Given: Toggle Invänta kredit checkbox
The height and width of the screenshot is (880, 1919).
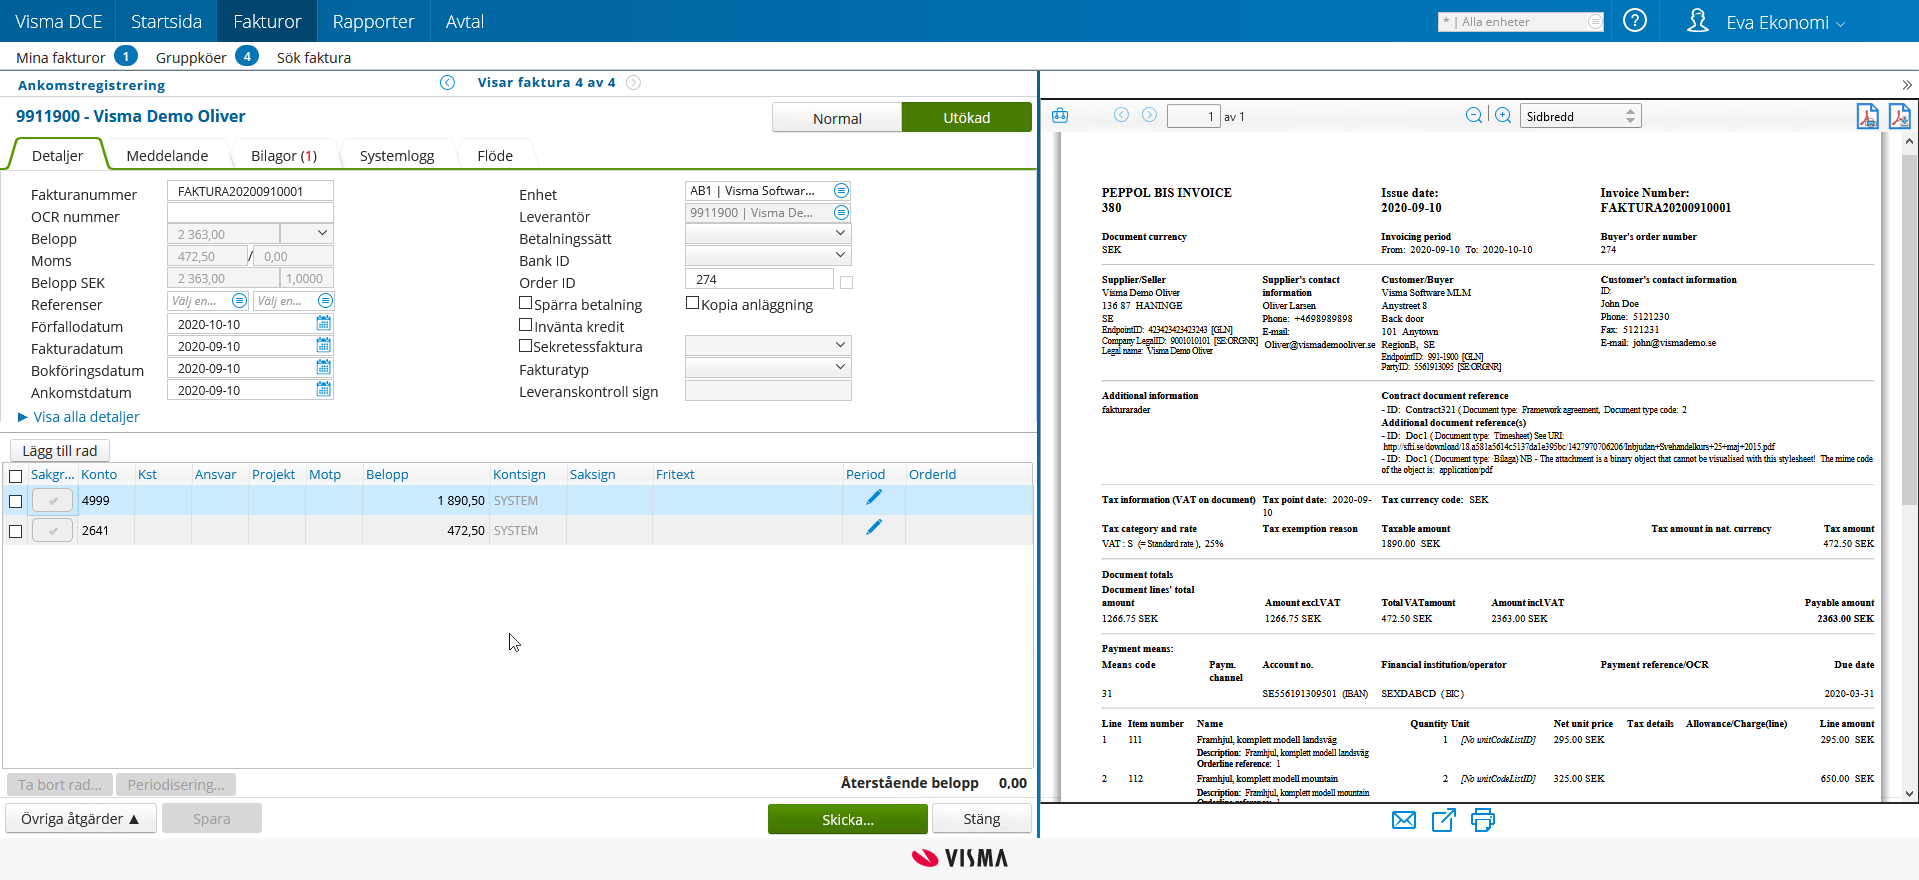Looking at the screenshot, I should [x=525, y=325].
